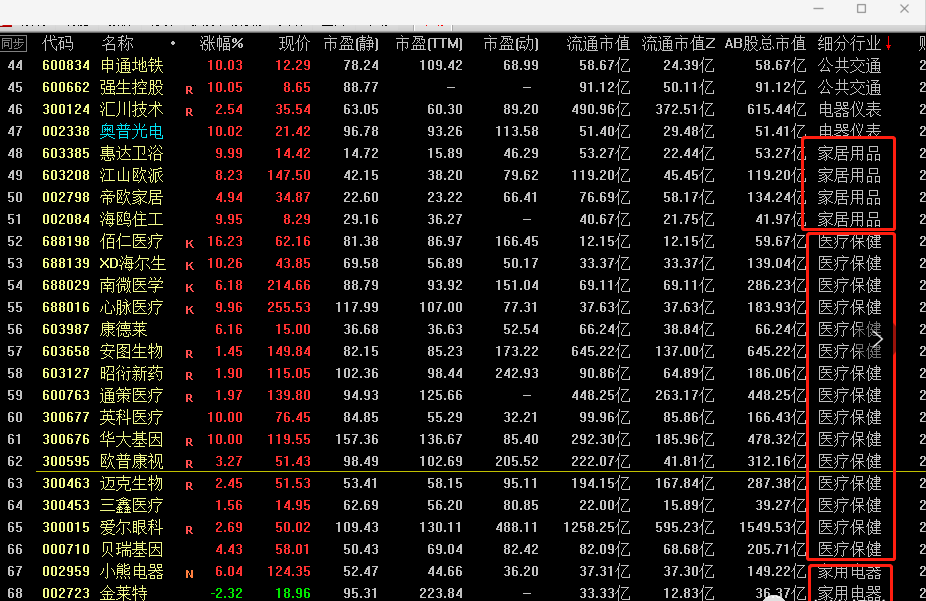The image size is (926, 601).
Task: Click 市盈(TTM) 130.11 of 爱尔眼科
Action: (441, 527)
